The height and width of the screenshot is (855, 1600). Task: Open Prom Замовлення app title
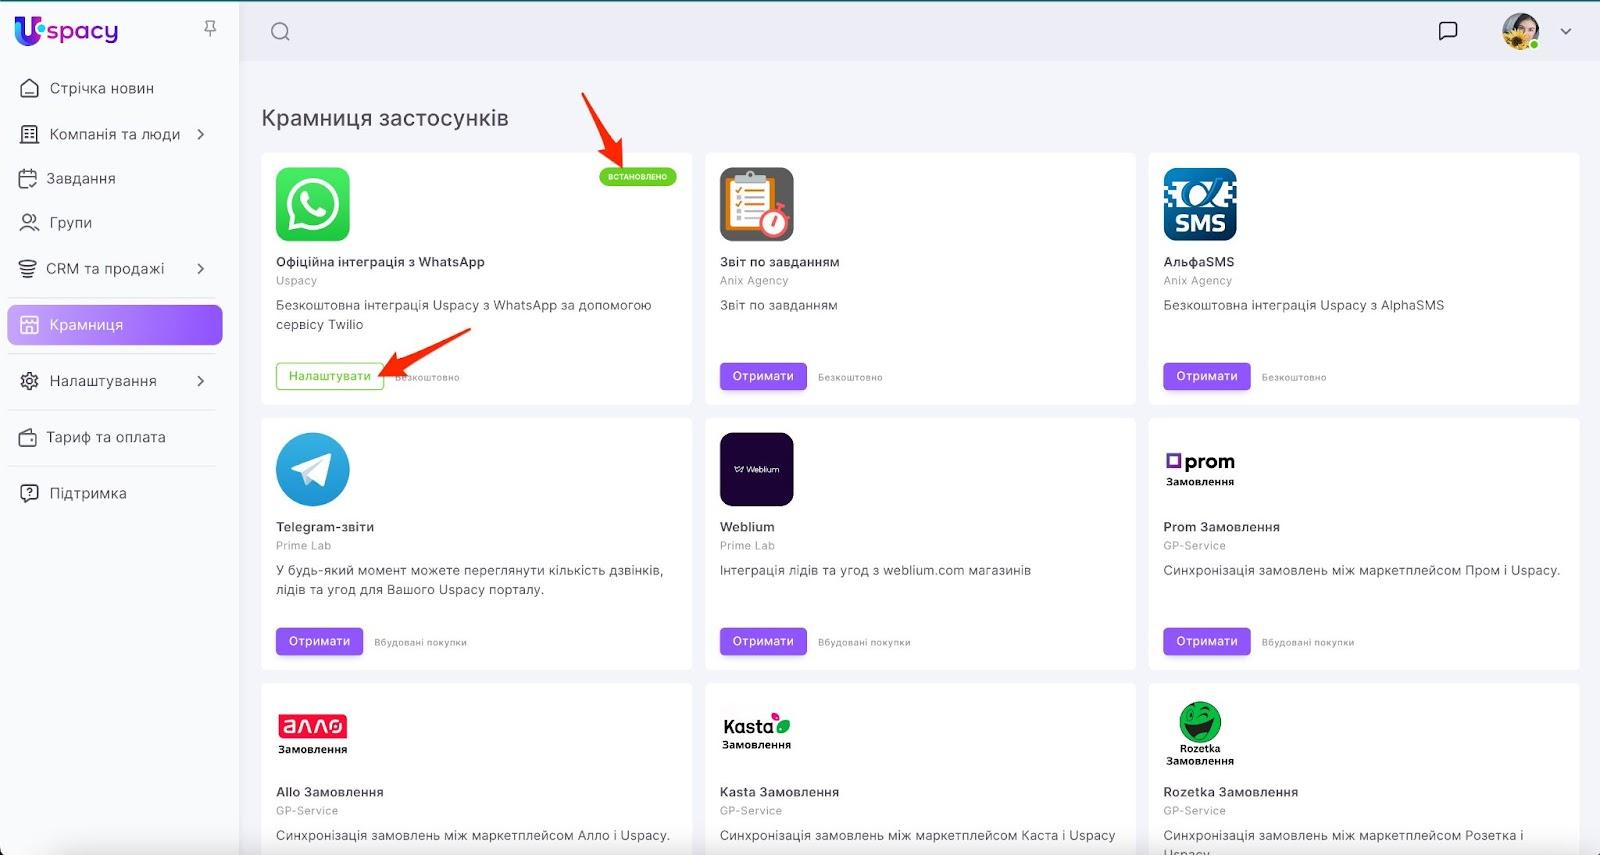pos(1222,527)
